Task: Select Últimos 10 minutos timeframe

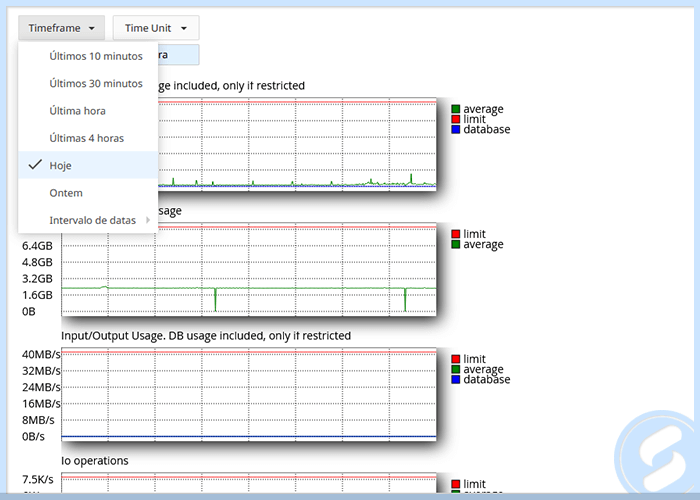Action: 88,56
